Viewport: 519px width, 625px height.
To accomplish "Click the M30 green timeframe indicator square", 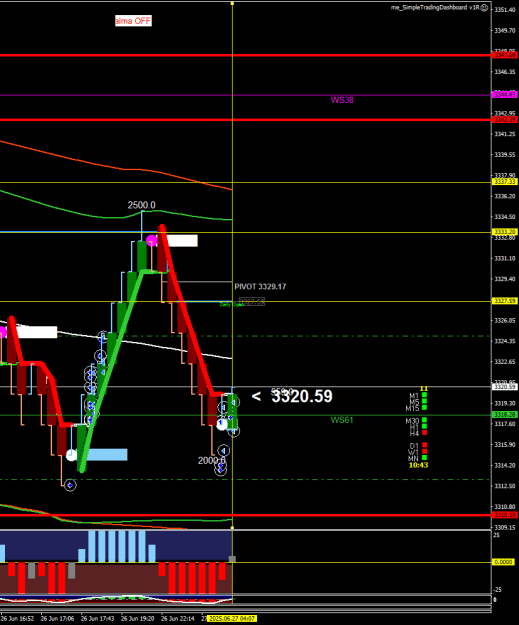I will click(424, 420).
